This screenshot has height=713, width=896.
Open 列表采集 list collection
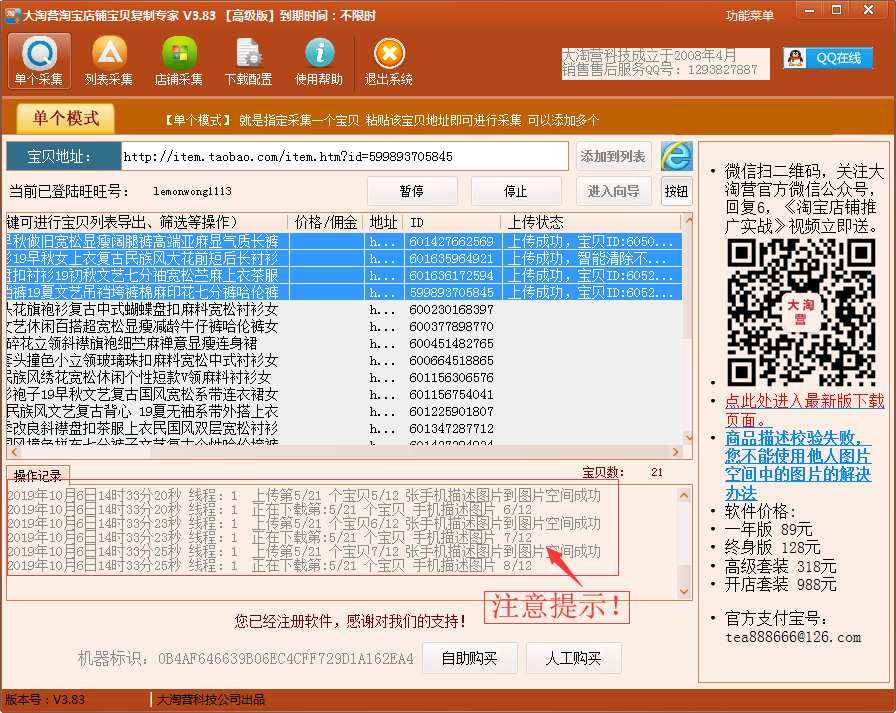click(109, 61)
